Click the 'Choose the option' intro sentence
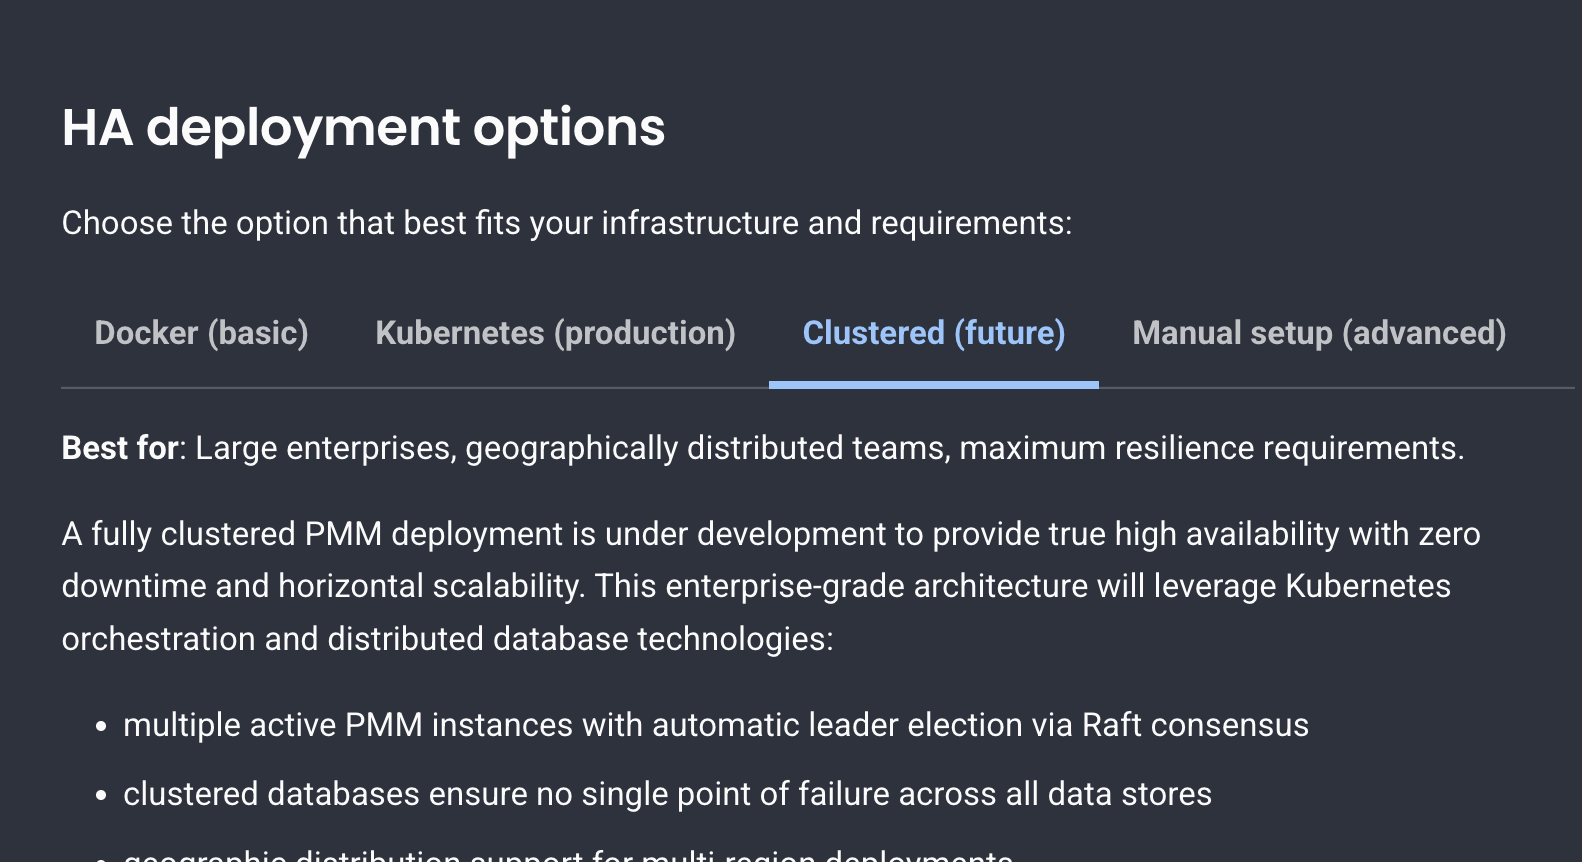Screen dimensions: 1582x862 pos(566,223)
